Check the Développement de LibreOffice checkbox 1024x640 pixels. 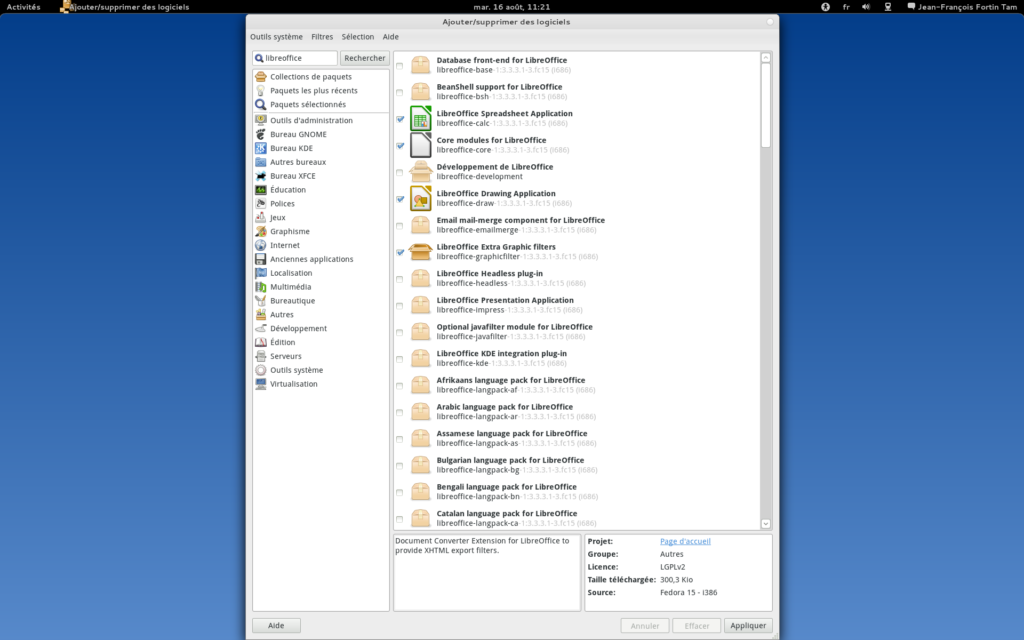[400, 172]
